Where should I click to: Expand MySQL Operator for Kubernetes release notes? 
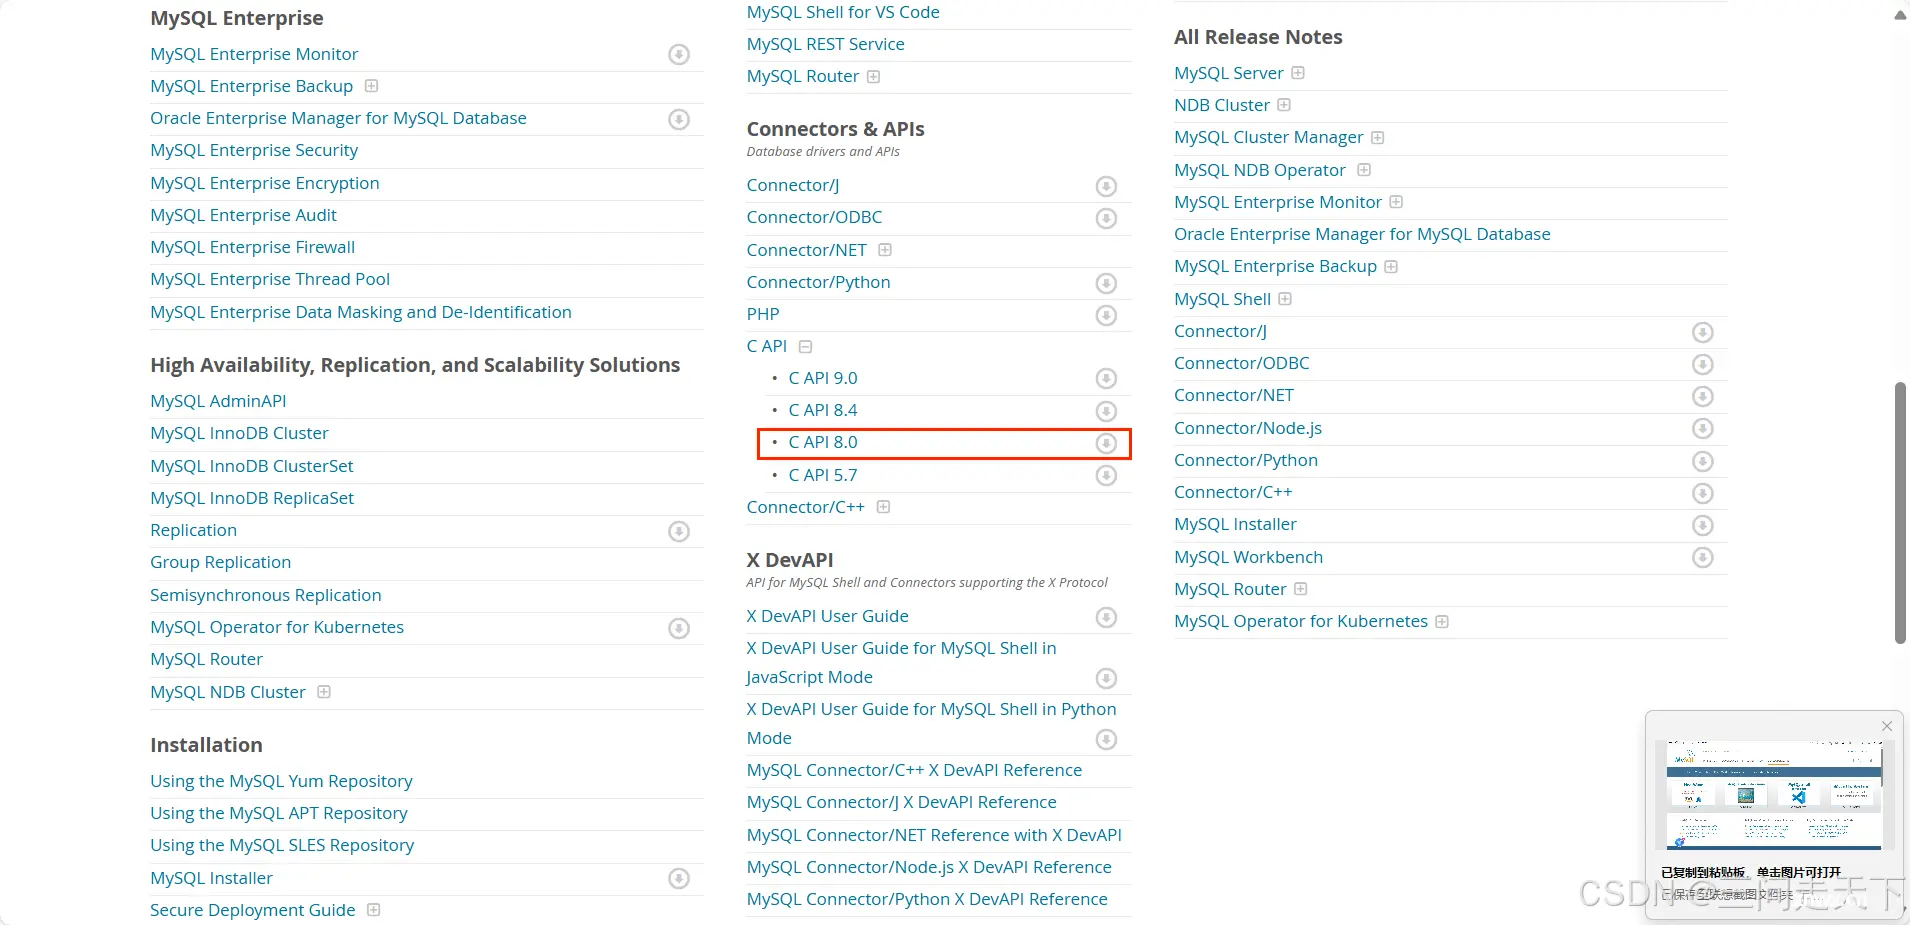point(1442,622)
